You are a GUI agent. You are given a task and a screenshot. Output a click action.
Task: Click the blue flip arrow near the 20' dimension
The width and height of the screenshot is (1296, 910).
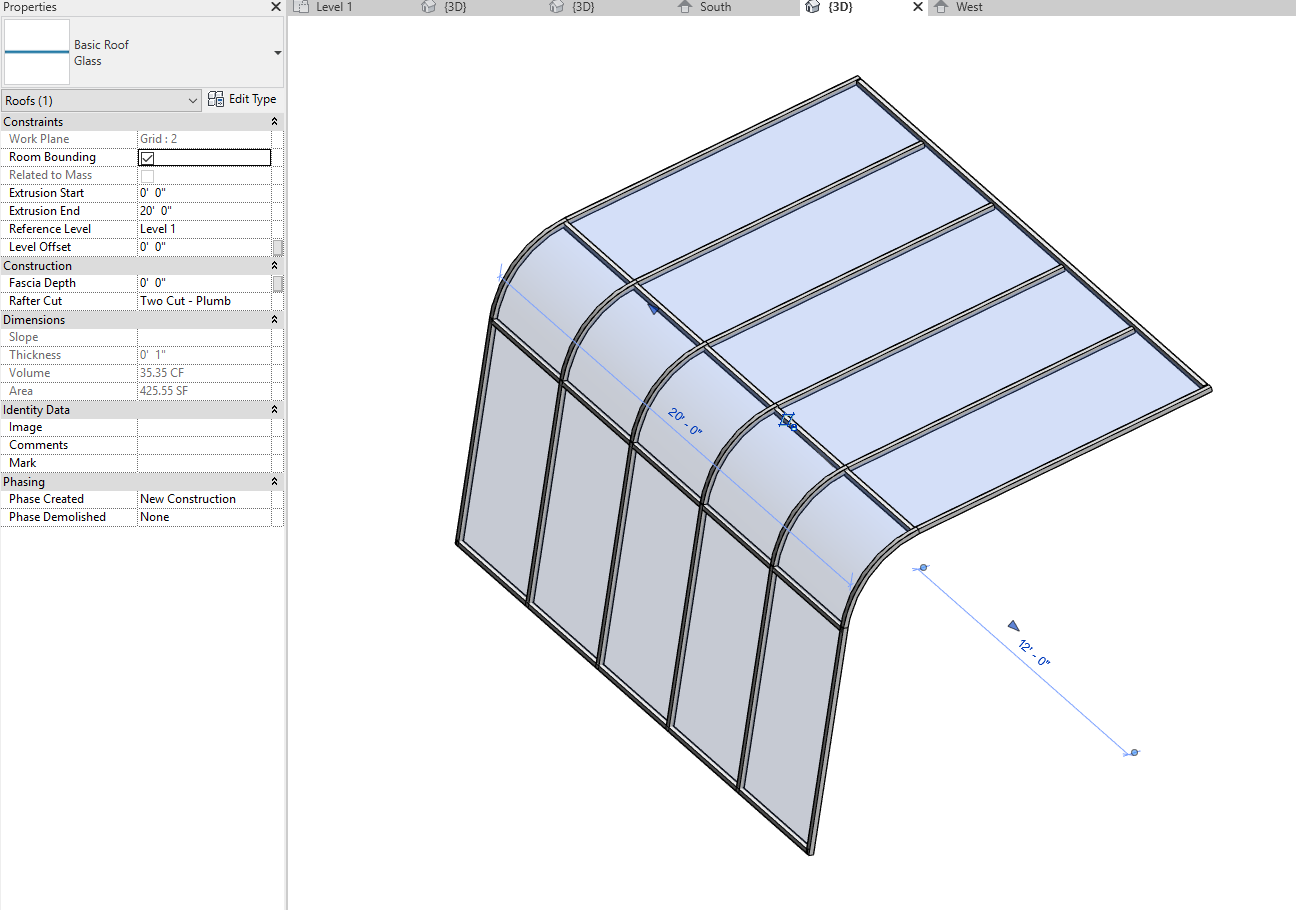click(x=654, y=311)
